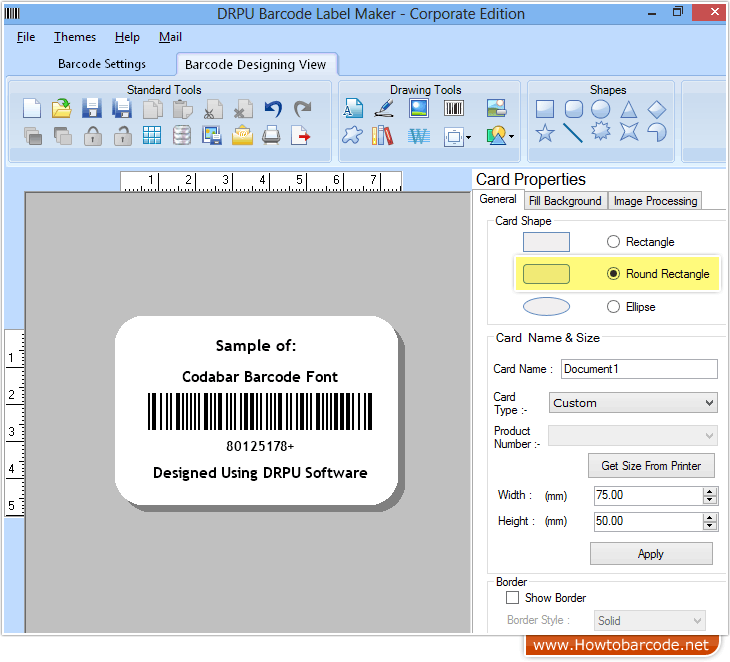Select the Triangle shape
The image size is (730, 662).
pyautogui.click(x=629, y=109)
